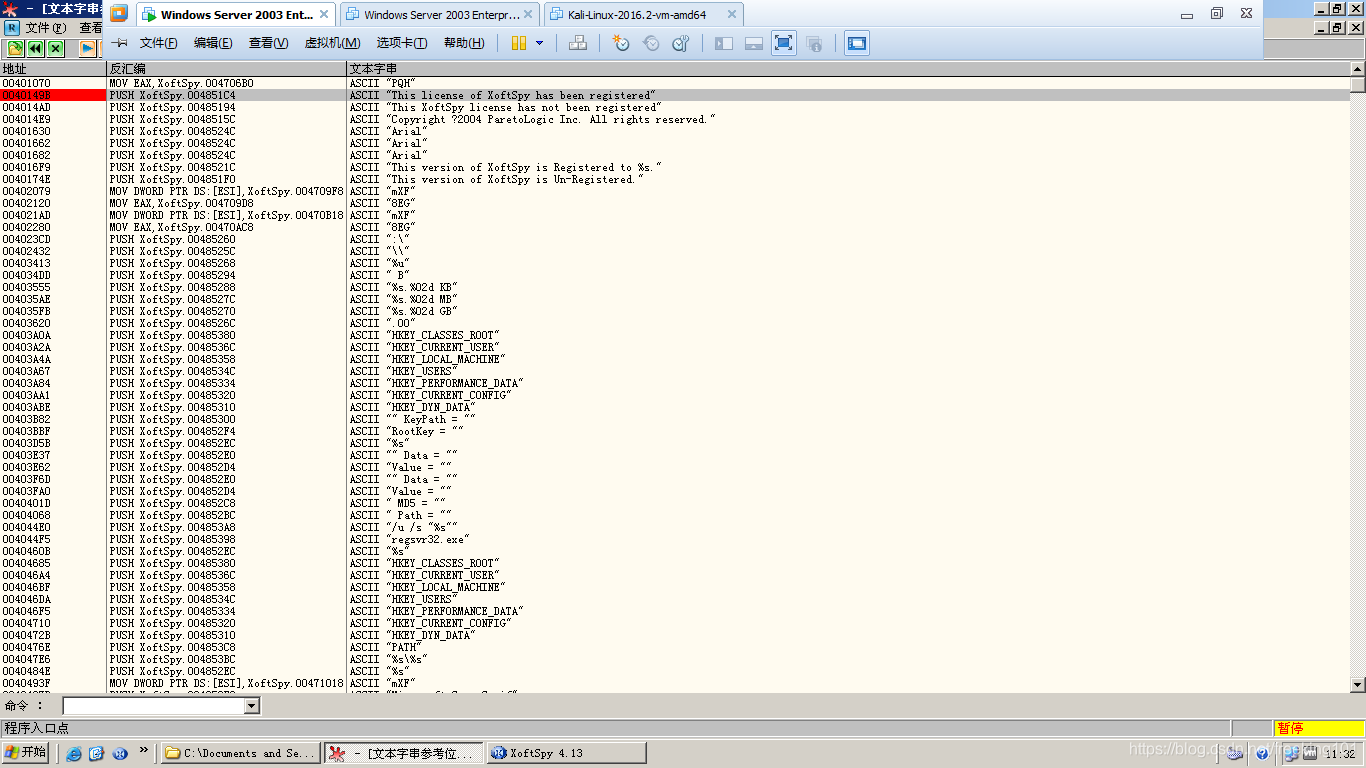Image resolution: width=1366 pixels, height=768 pixels.
Task: Select the "regsvr32.exe" string row
Action: coord(675,539)
